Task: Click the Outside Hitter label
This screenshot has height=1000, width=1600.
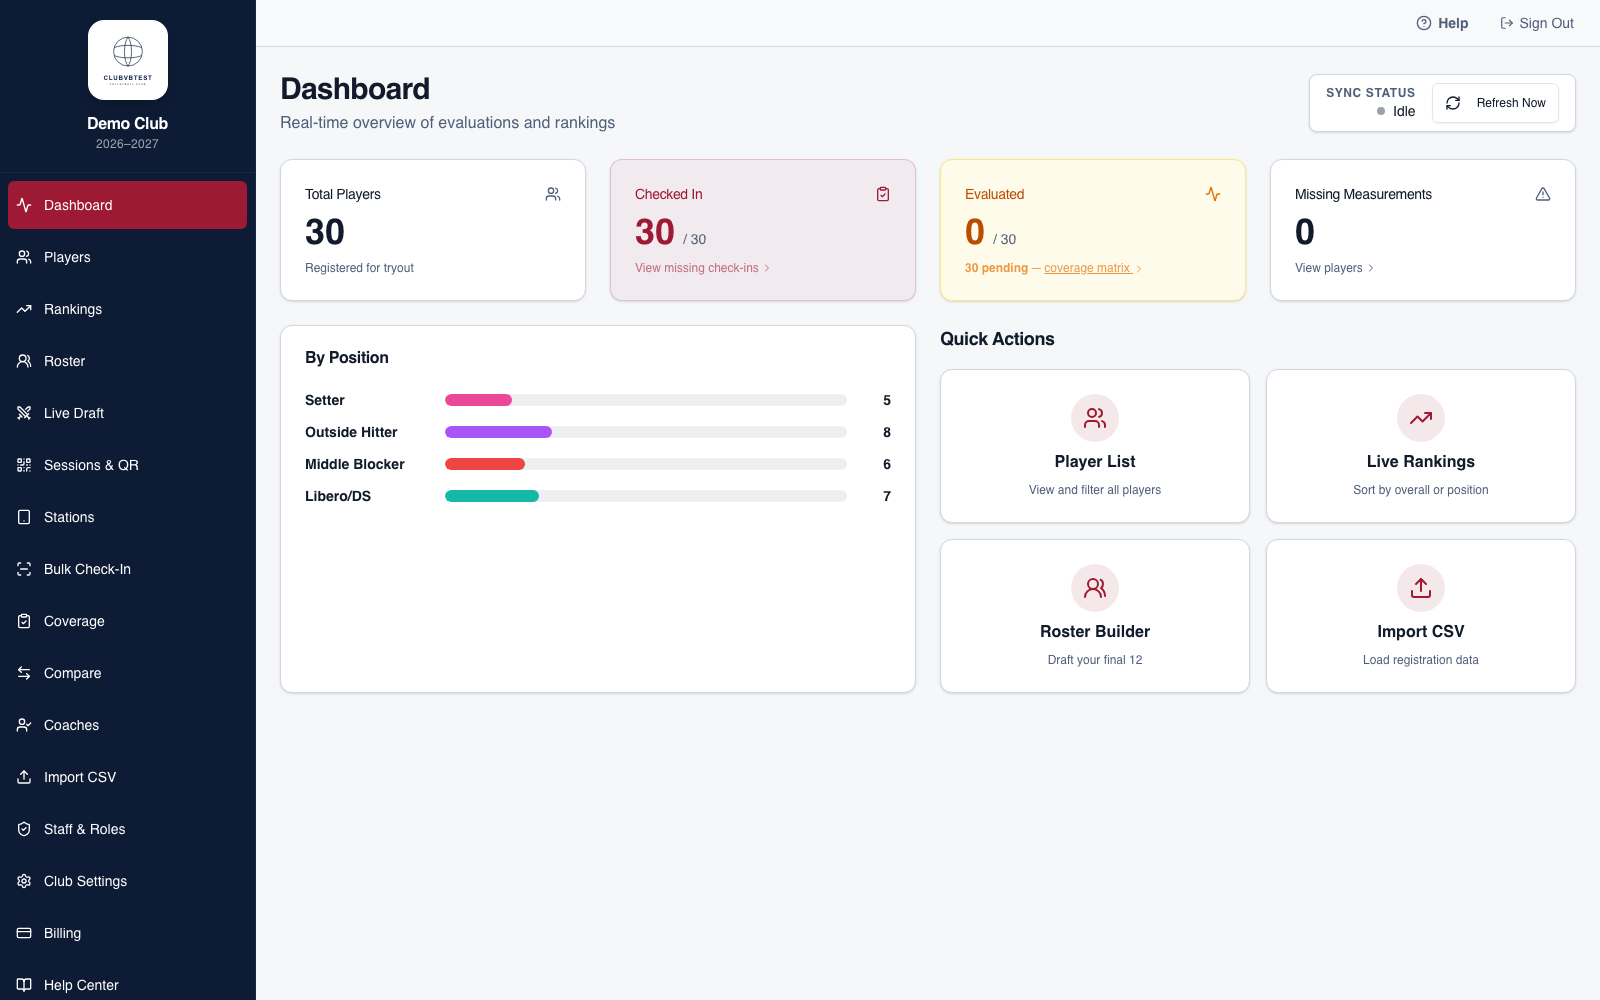Action: 351,432
